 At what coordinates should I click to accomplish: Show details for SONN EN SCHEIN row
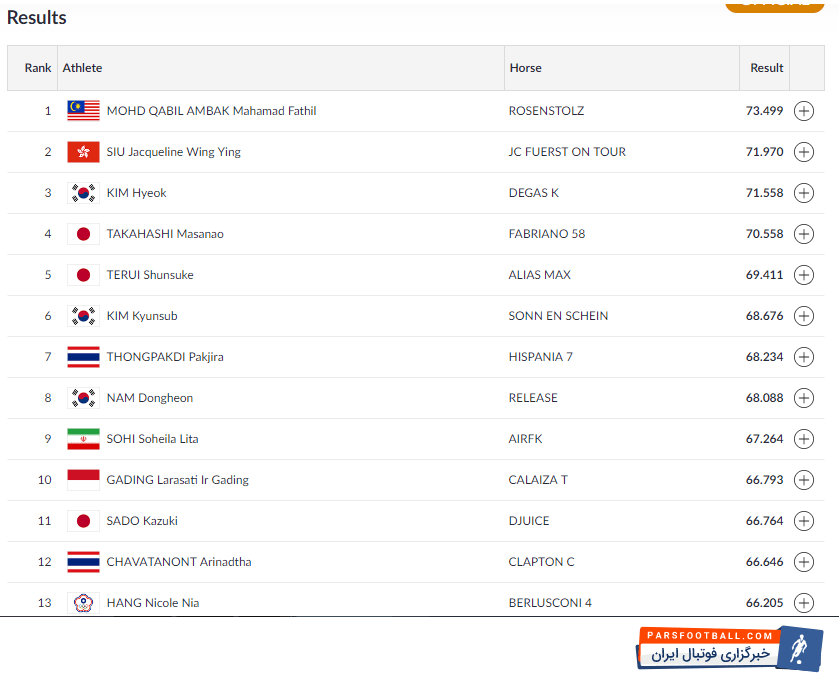click(x=803, y=316)
